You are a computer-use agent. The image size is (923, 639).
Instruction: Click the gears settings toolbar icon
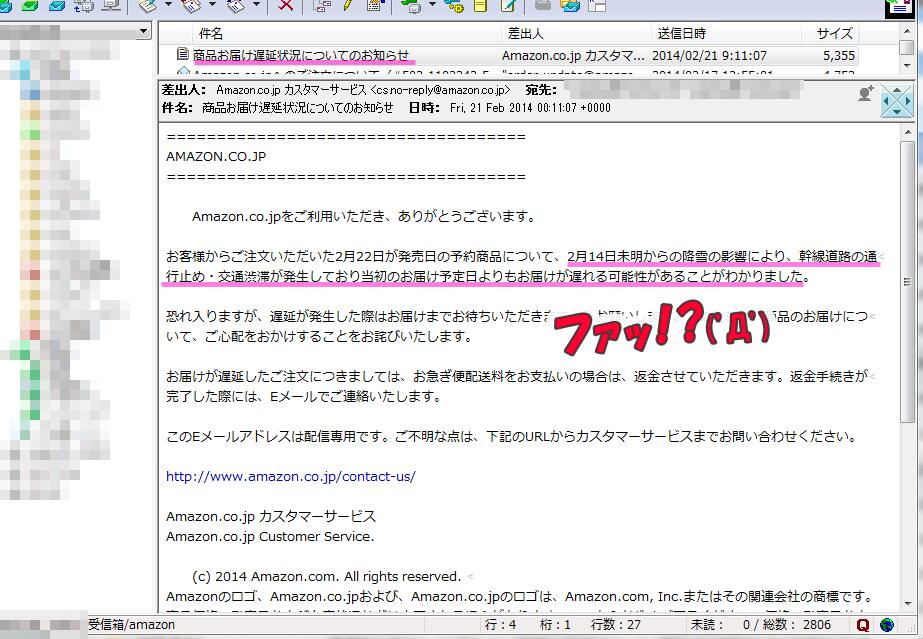point(454,5)
